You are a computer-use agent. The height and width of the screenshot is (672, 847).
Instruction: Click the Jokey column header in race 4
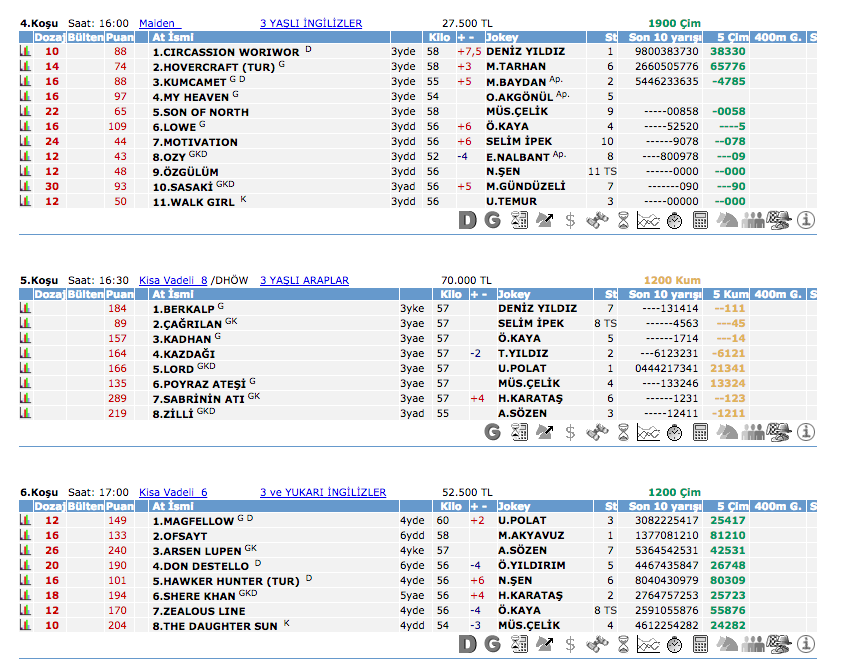(513, 38)
